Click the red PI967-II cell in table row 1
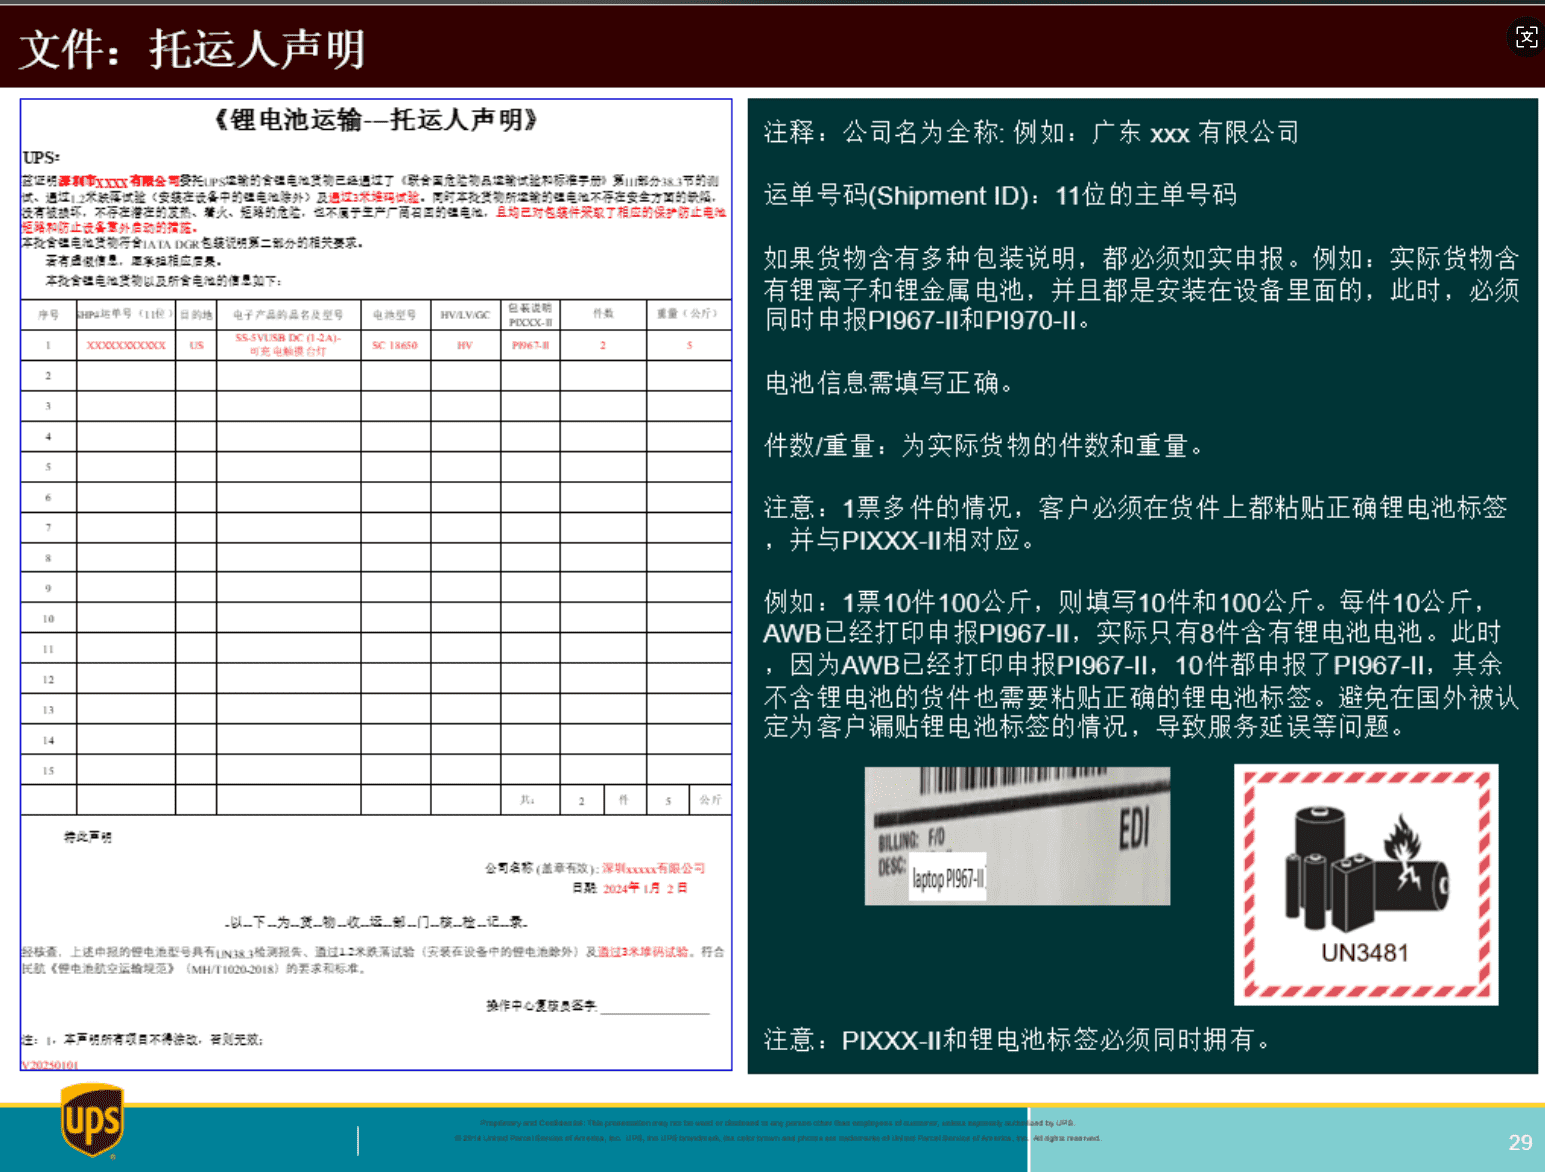This screenshot has height=1172, width=1545. coord(530,345)
